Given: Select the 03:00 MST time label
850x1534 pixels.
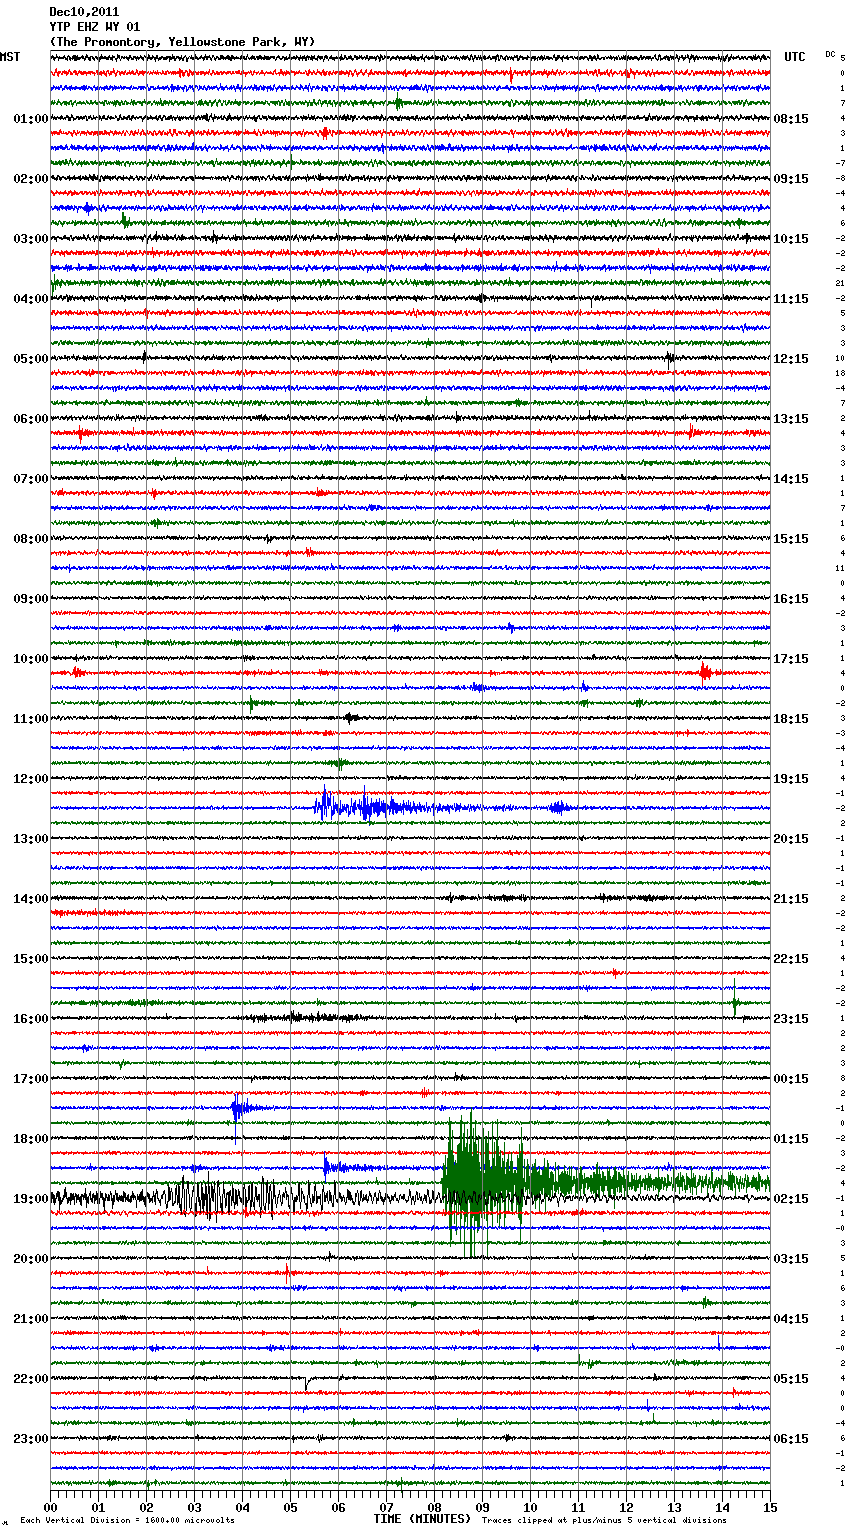Looking at the screenshot, I should click(31, 239).
